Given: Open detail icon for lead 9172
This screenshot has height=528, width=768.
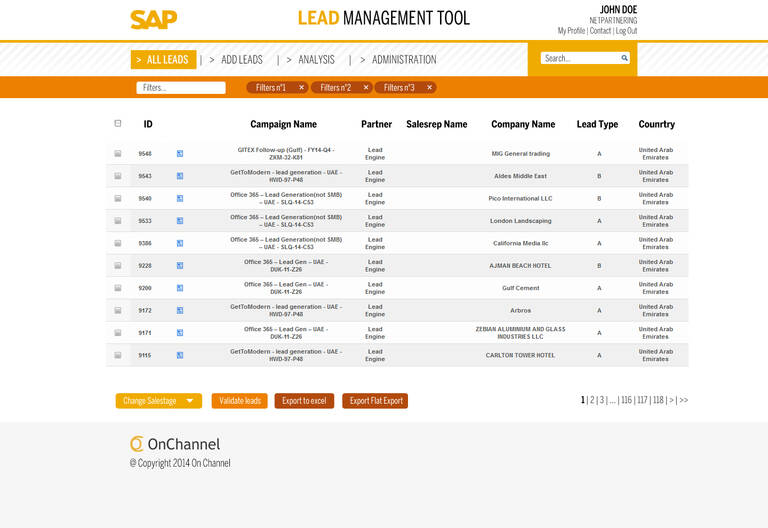Looking at the screenshot, I should (x=180, y=311).
